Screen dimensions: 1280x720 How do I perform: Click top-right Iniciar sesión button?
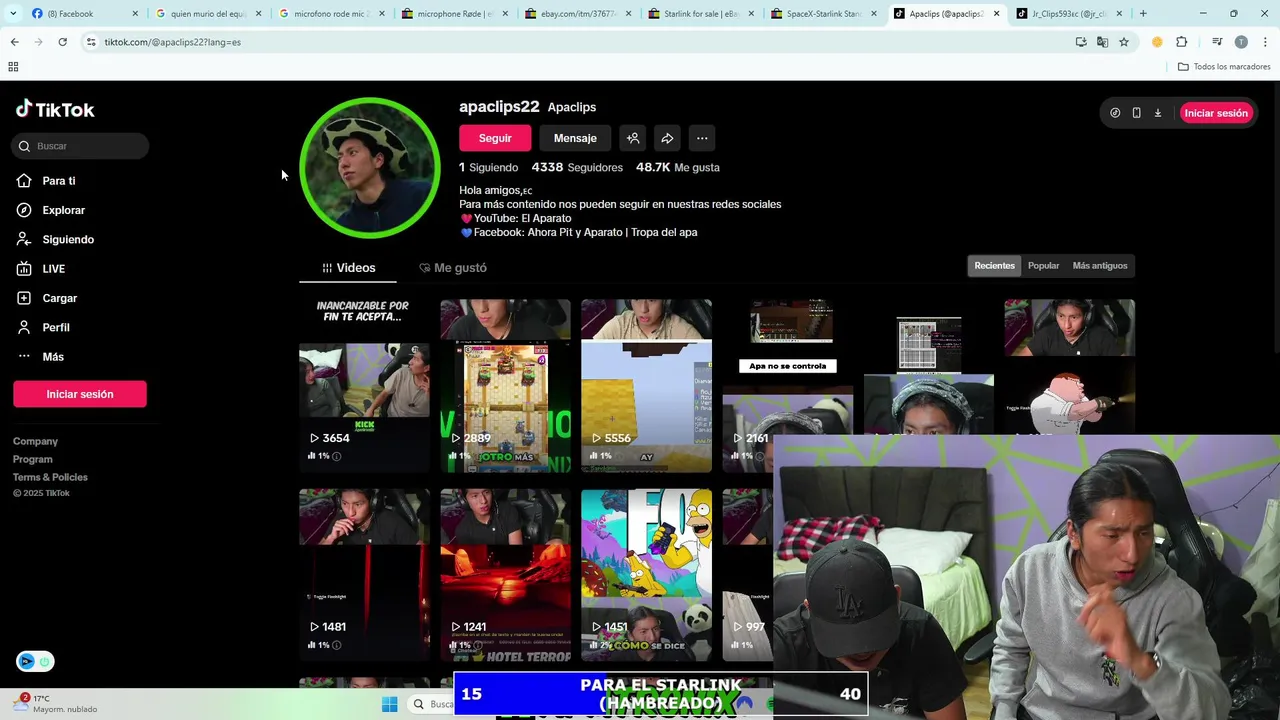1216,113
